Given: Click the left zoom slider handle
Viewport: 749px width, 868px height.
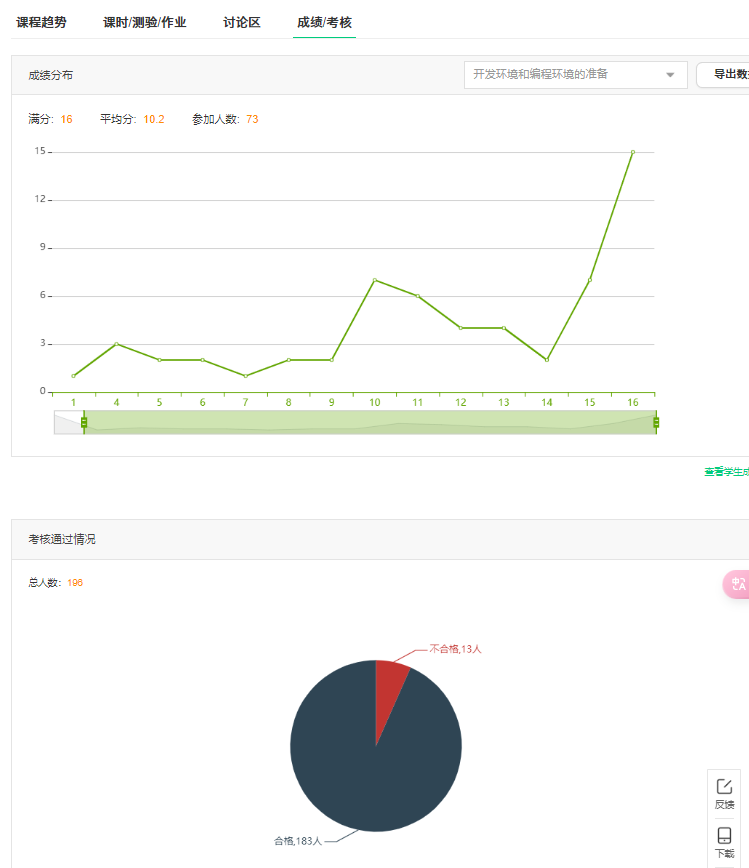Looking at the screenshot, I should point(84,423).
